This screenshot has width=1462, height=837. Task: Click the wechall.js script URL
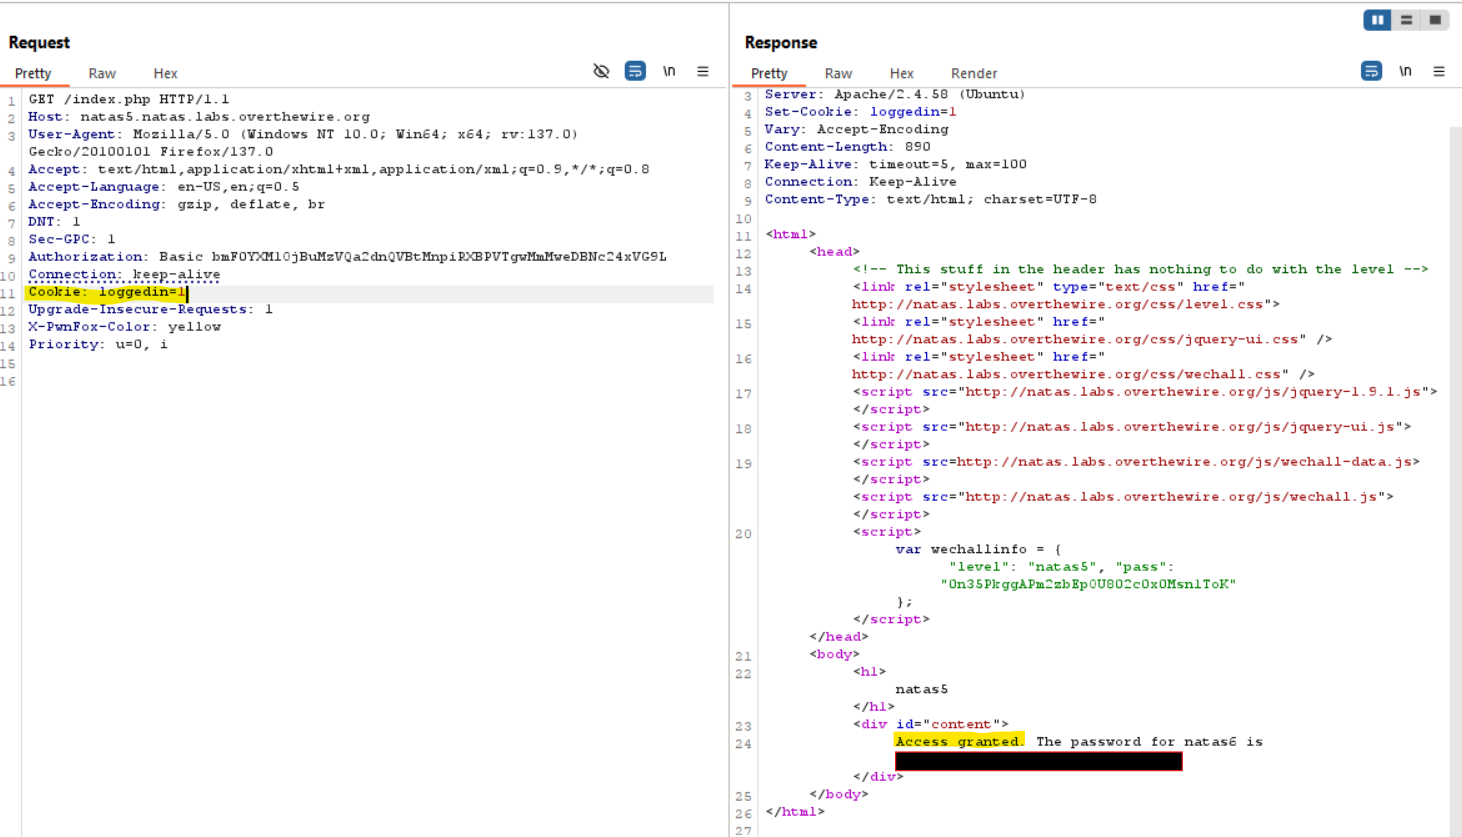(x=1171, y=497)
